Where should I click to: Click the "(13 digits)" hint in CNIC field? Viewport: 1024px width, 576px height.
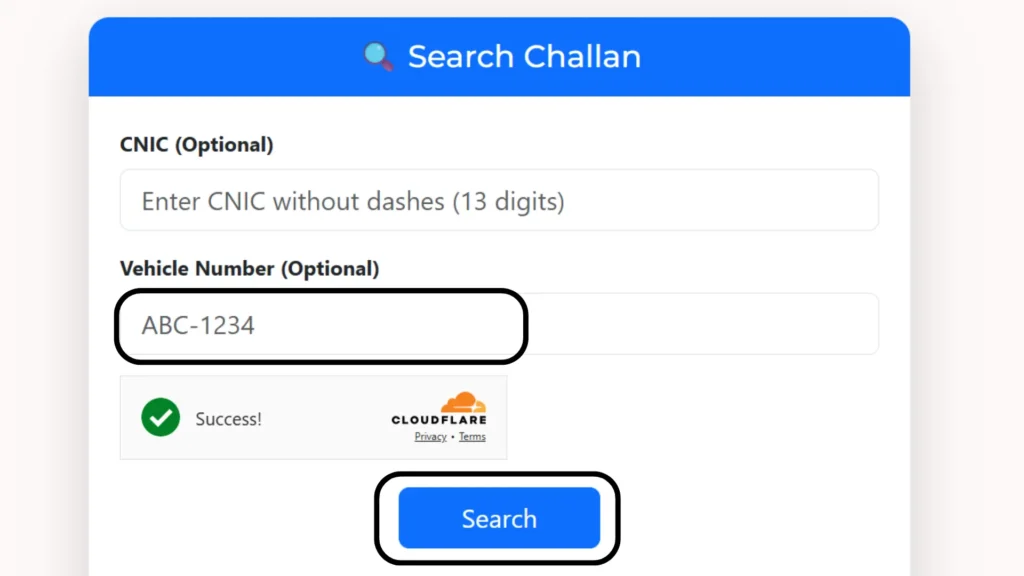coord(508,201)
